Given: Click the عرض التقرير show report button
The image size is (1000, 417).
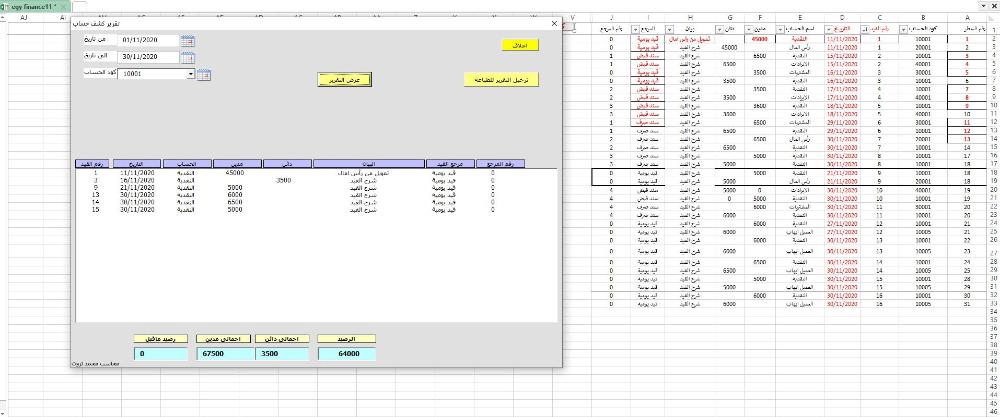Looking at the screenshot, I should coord(344,80).
